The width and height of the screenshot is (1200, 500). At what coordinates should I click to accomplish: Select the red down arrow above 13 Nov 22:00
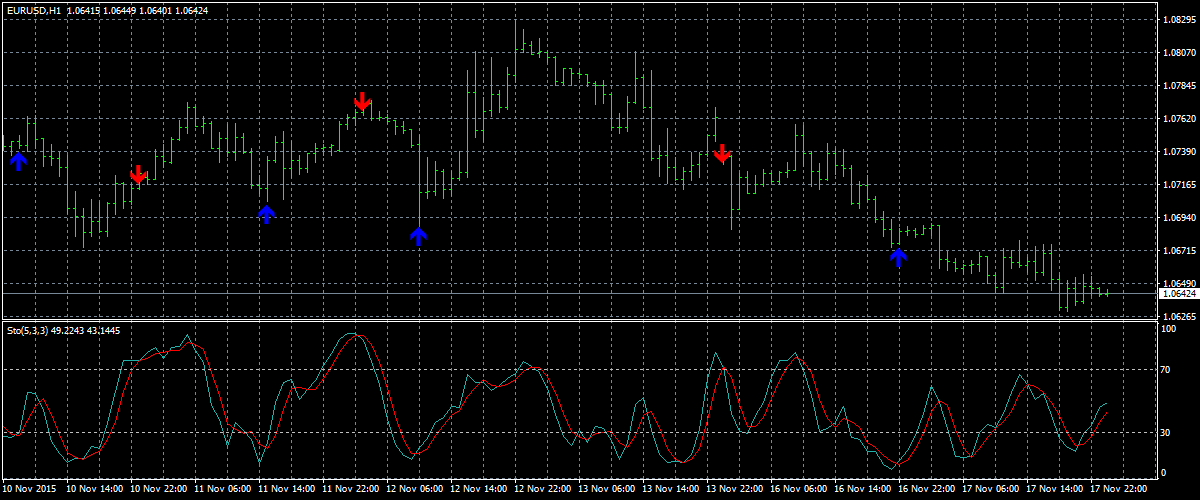722,153
